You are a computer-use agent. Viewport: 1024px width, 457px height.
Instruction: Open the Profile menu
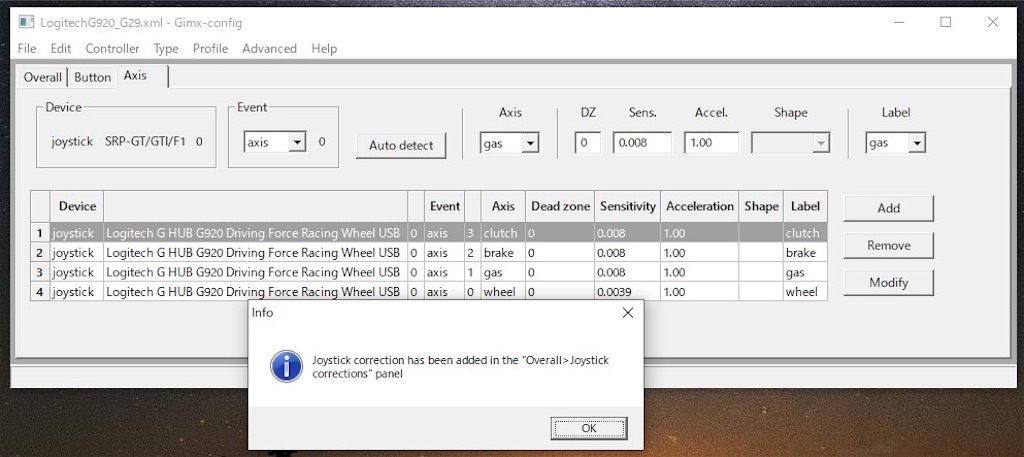pyautogui.click(x=210, y=48)
